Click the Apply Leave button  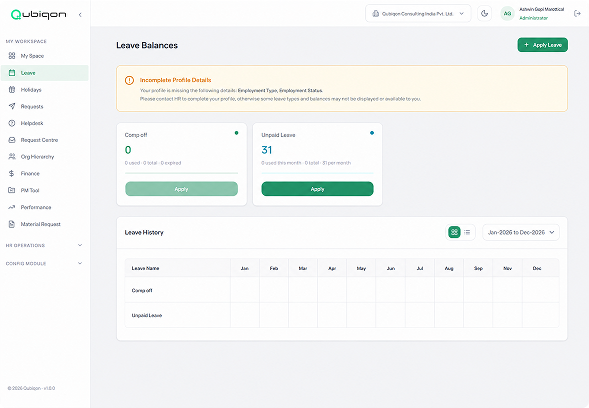[x=543, y=45]
